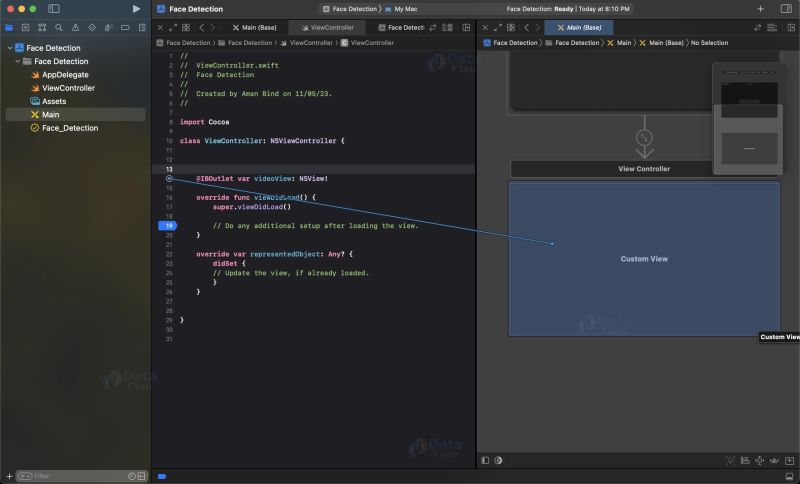Viewport: 800px width, 484px height.
Task: Open the Report navigator icon
Action: (142, 28)
